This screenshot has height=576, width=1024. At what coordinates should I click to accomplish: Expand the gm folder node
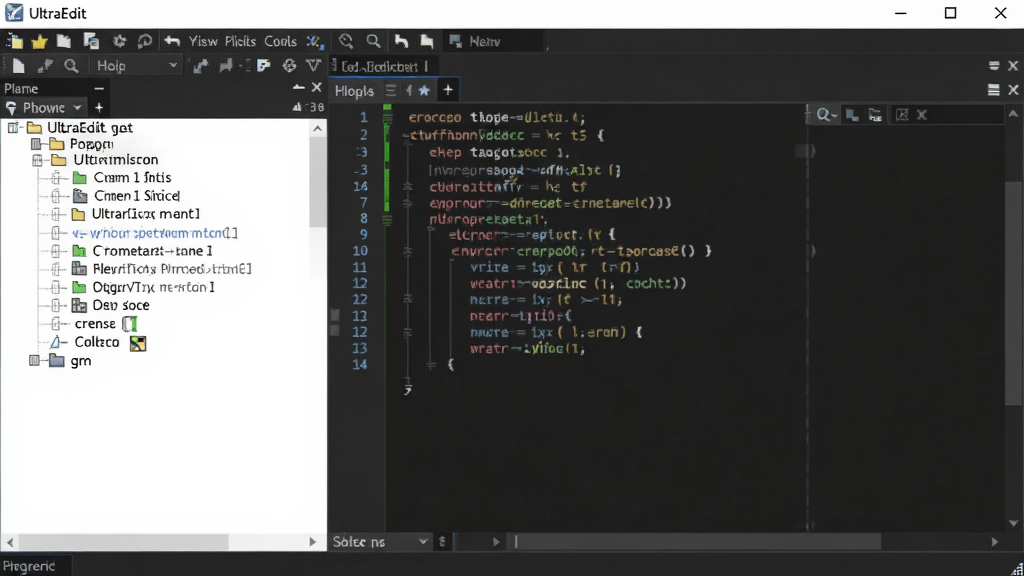click(x=35, y=360)
